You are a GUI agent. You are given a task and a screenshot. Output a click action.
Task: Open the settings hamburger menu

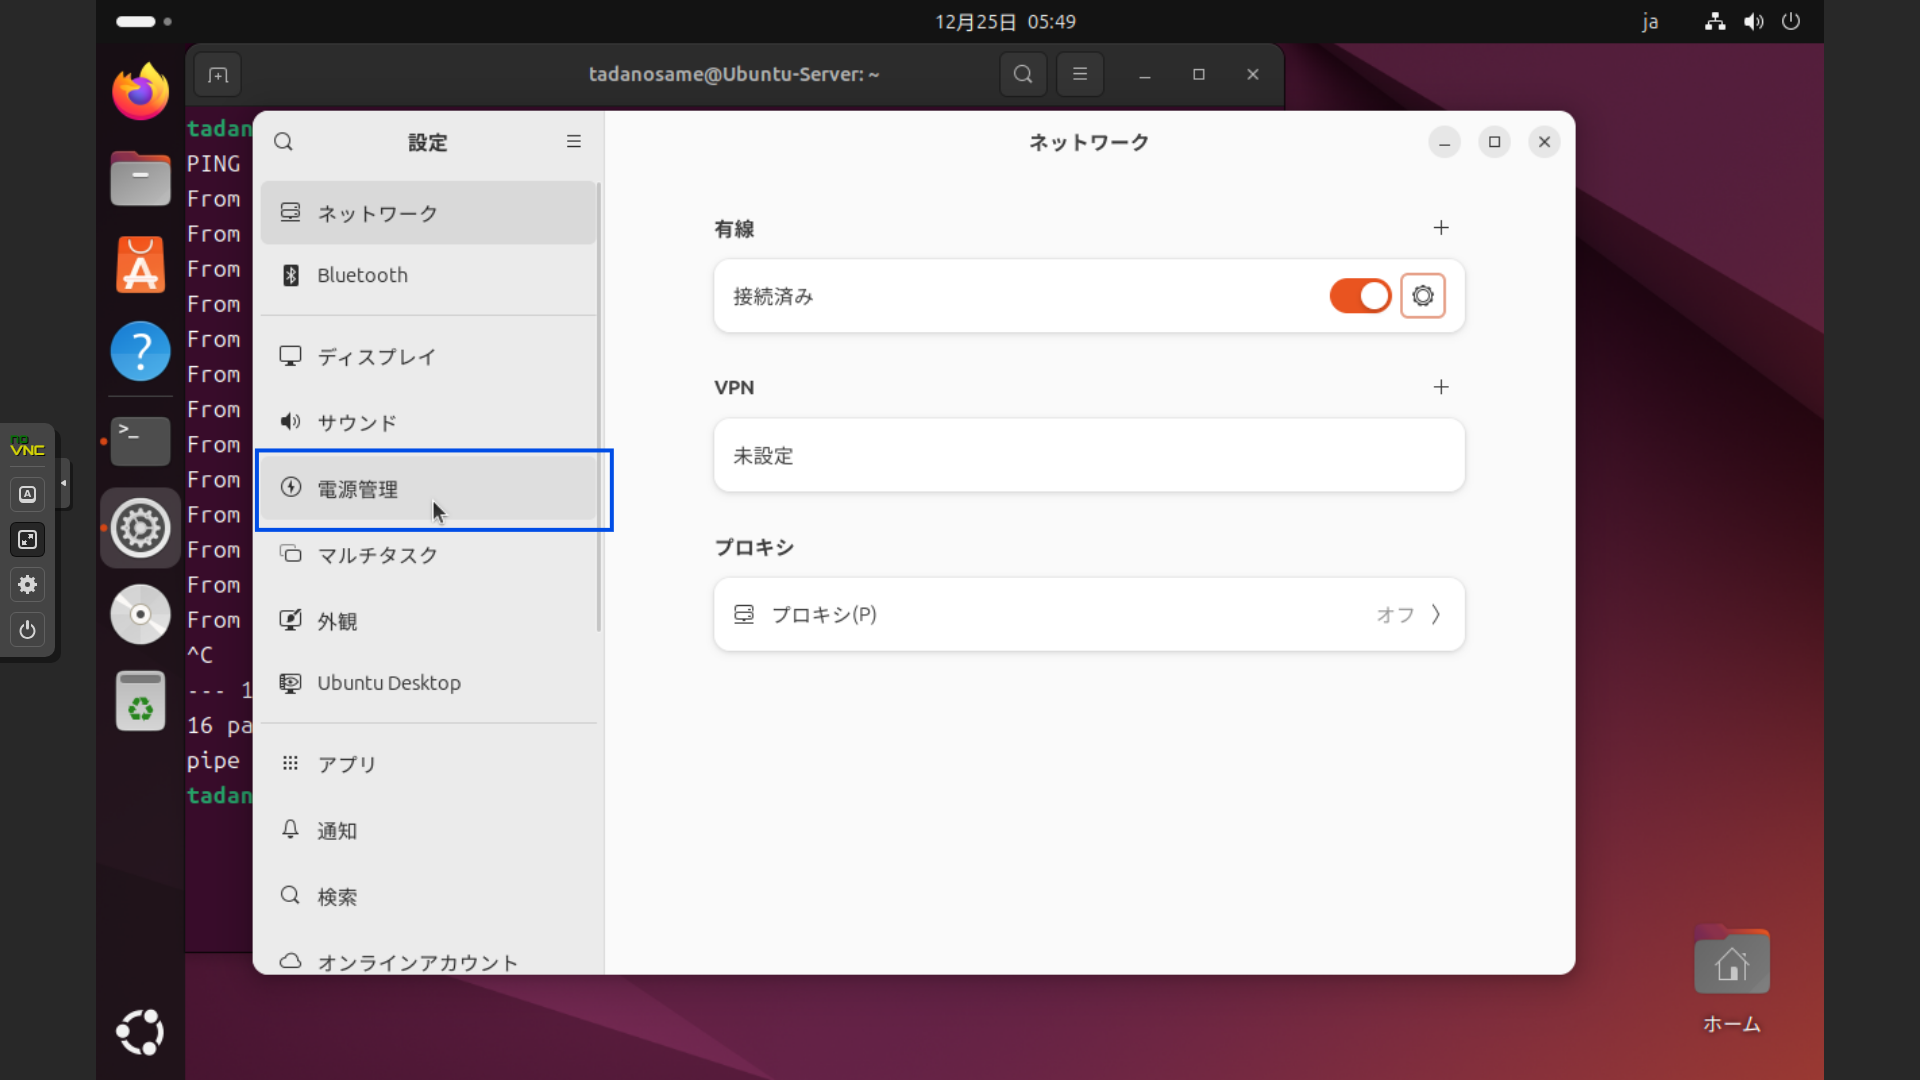click(x=574, y=142)
